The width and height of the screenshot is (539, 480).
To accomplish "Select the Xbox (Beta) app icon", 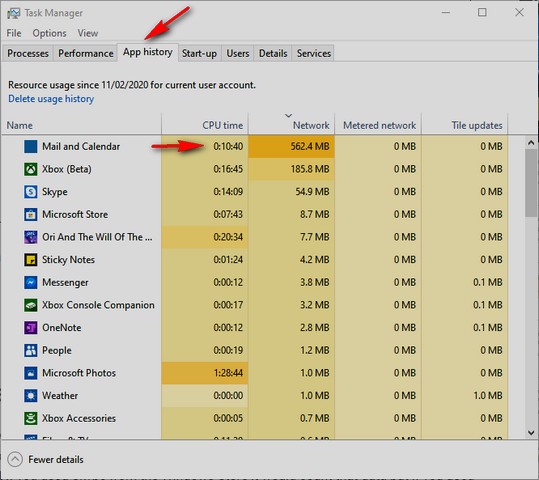I will (31, 169).
